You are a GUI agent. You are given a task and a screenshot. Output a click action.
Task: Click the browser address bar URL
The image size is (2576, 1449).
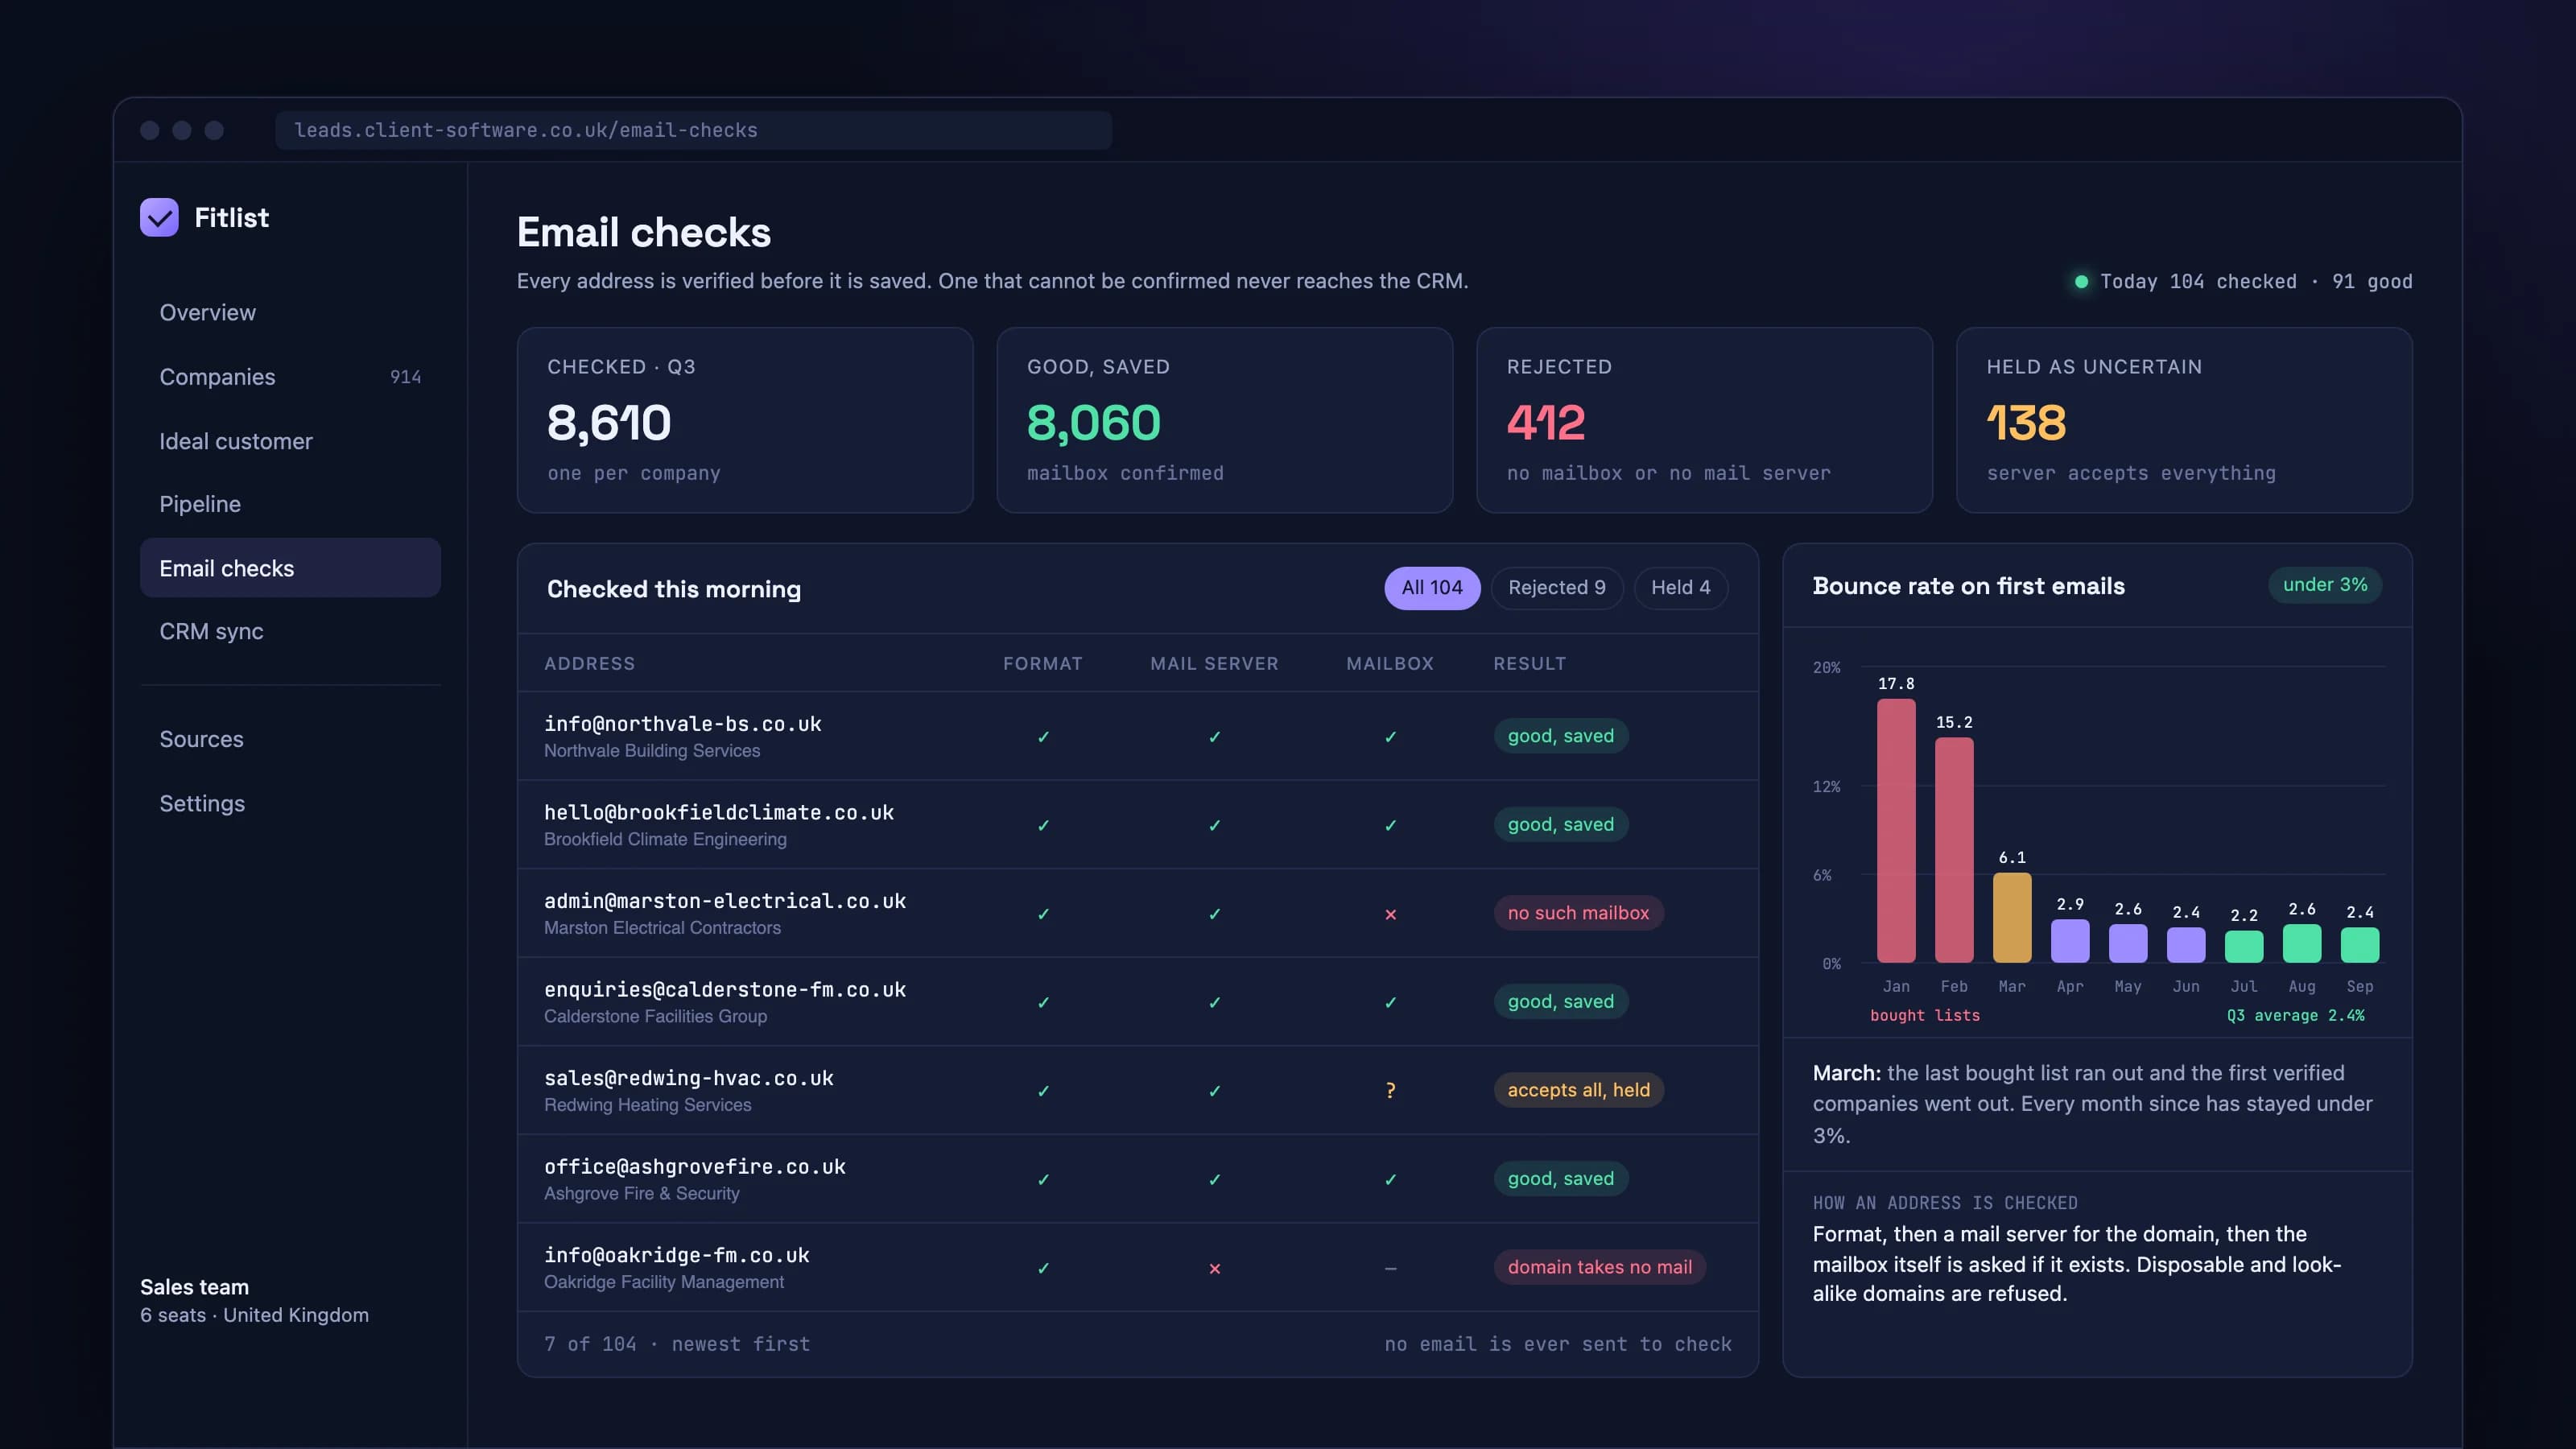(693, 130)
